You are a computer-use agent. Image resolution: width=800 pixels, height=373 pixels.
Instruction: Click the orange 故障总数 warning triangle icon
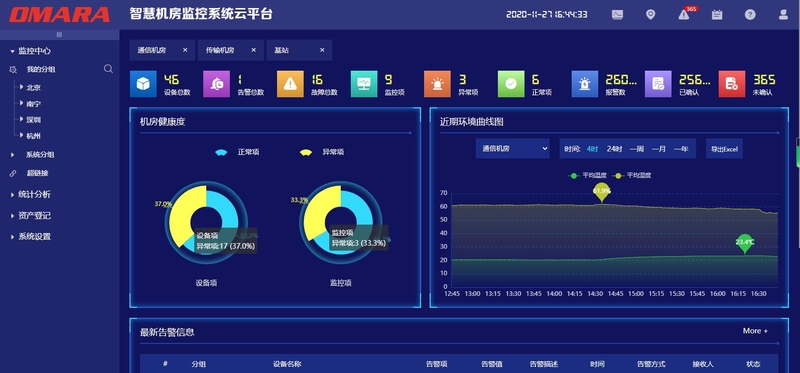(x=290, y=84)
